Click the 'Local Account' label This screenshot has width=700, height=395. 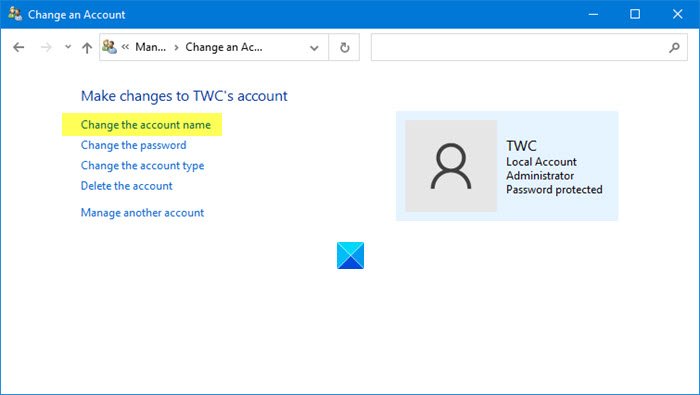click(x=541, y=162)
